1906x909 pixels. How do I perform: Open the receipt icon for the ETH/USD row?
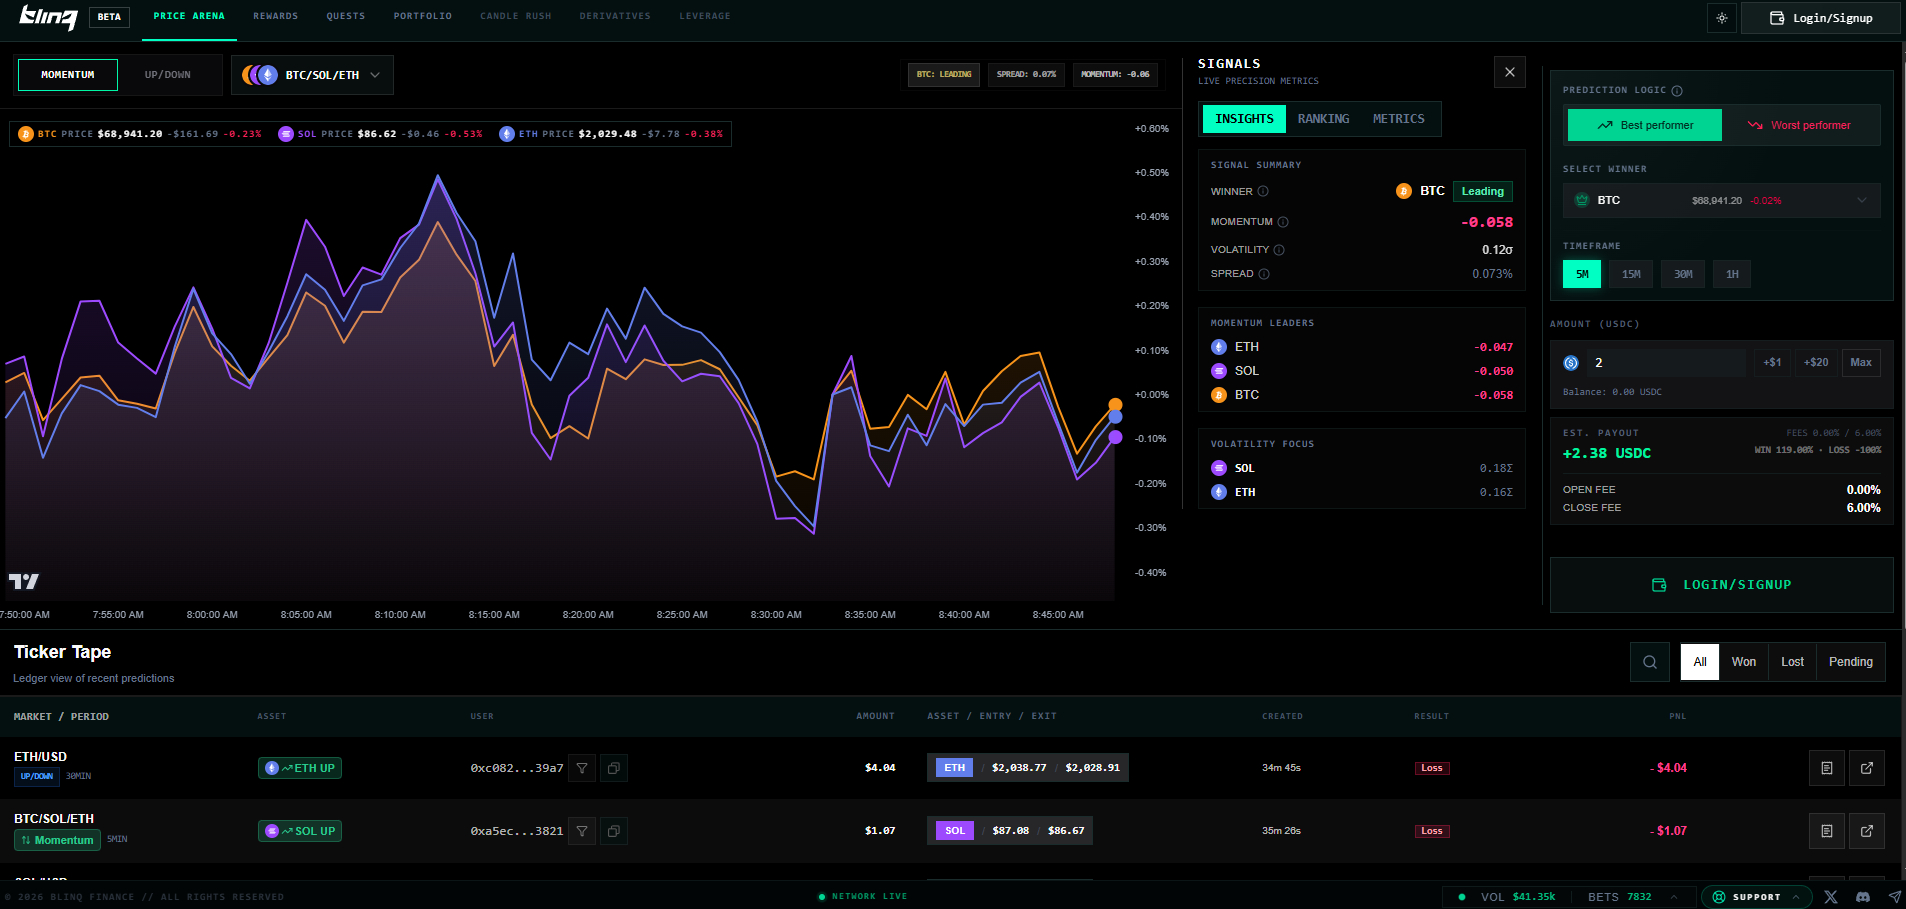(1826, 768)
